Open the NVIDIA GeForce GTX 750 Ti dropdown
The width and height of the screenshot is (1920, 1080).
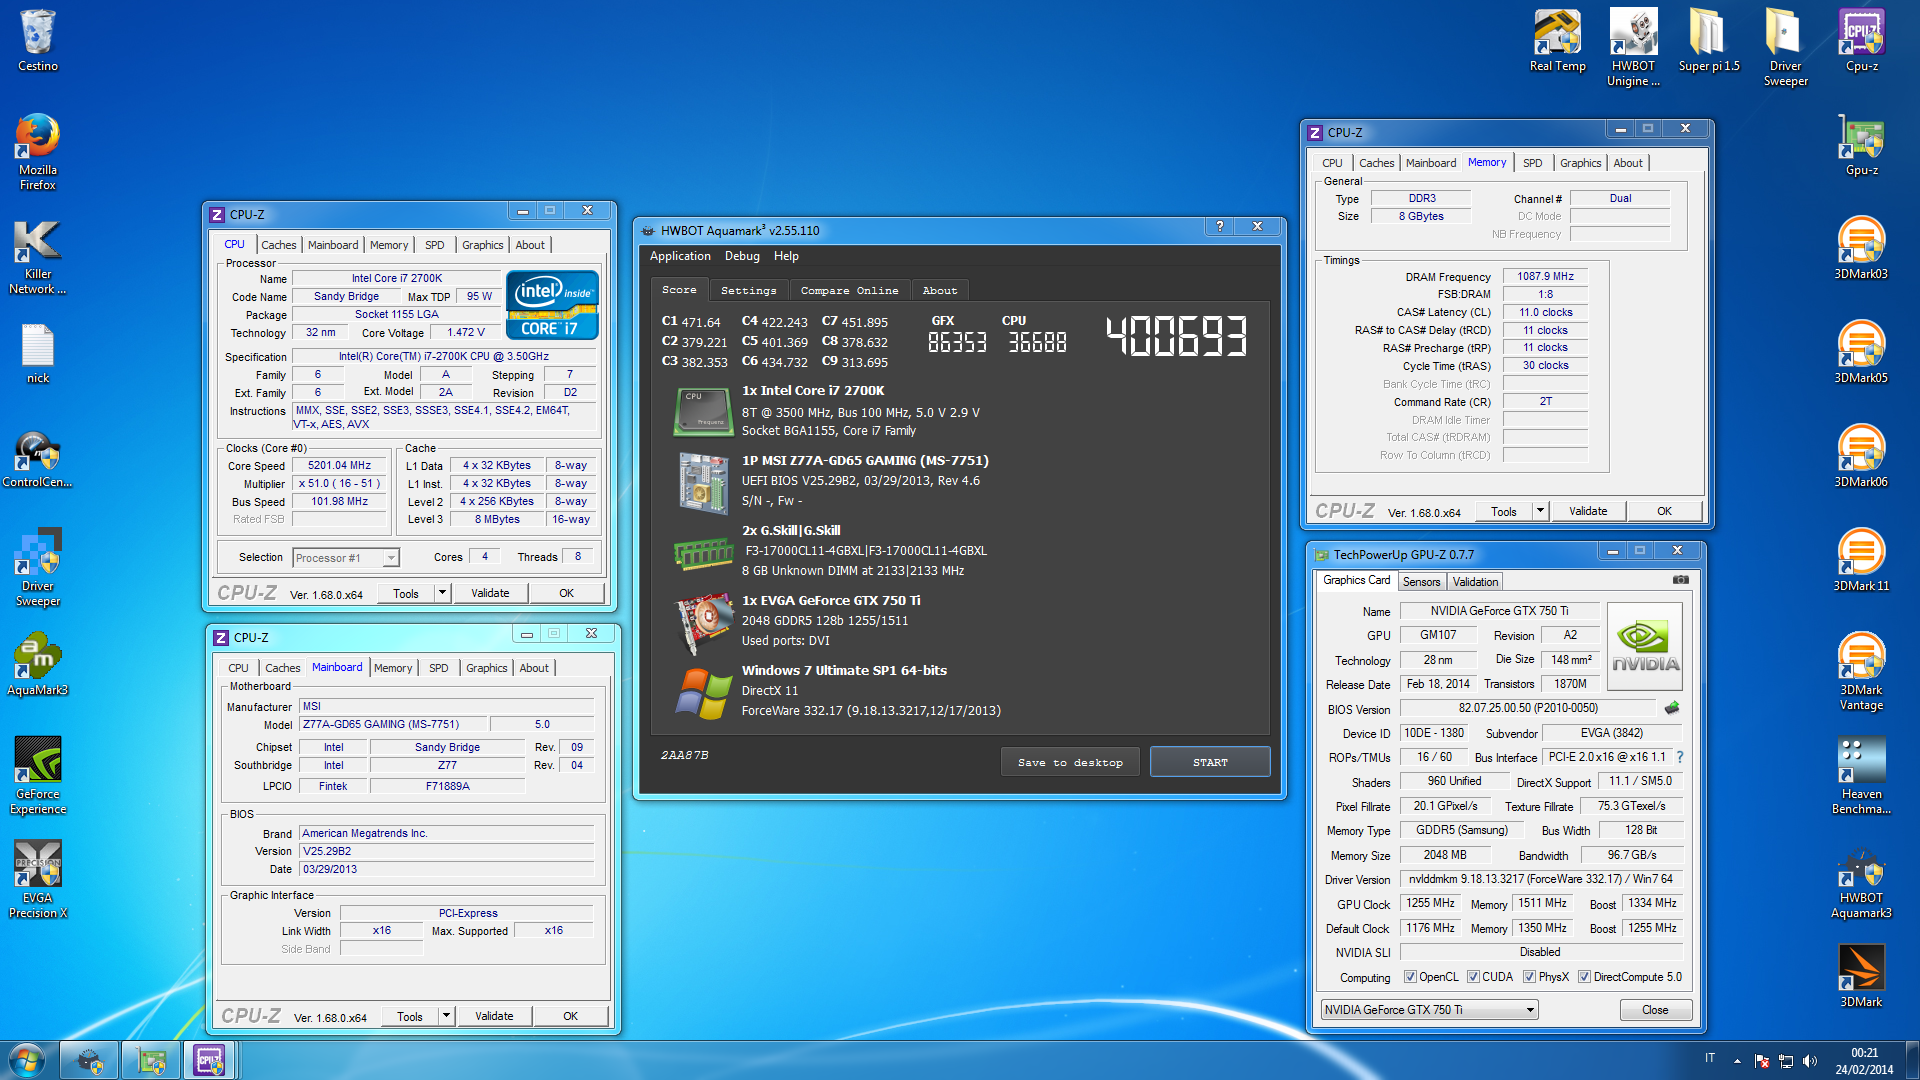[x=1430, y=1010]
